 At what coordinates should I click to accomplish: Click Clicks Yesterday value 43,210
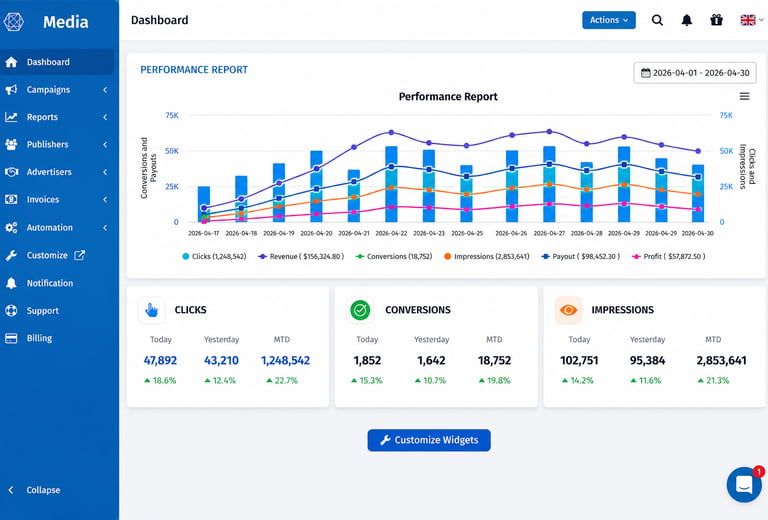[221, 360]
